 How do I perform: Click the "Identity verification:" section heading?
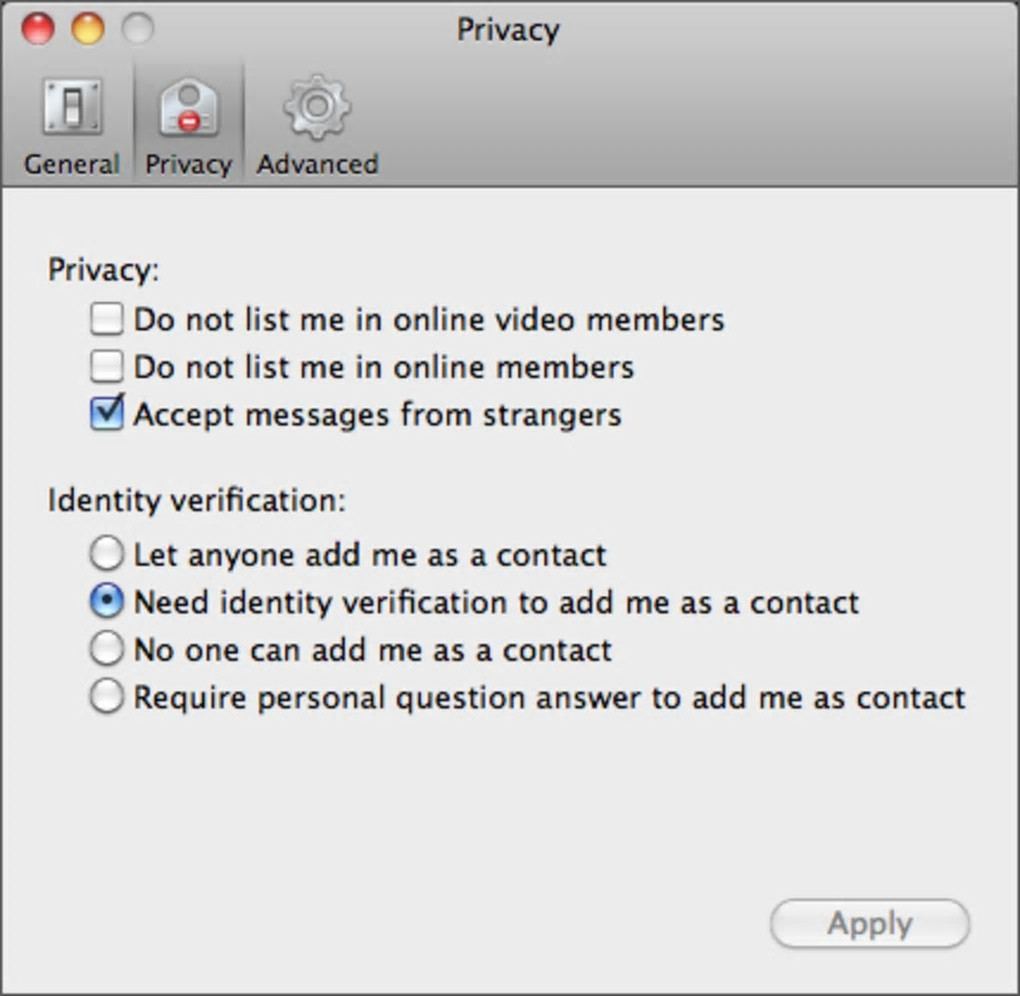tap(196, 500)
